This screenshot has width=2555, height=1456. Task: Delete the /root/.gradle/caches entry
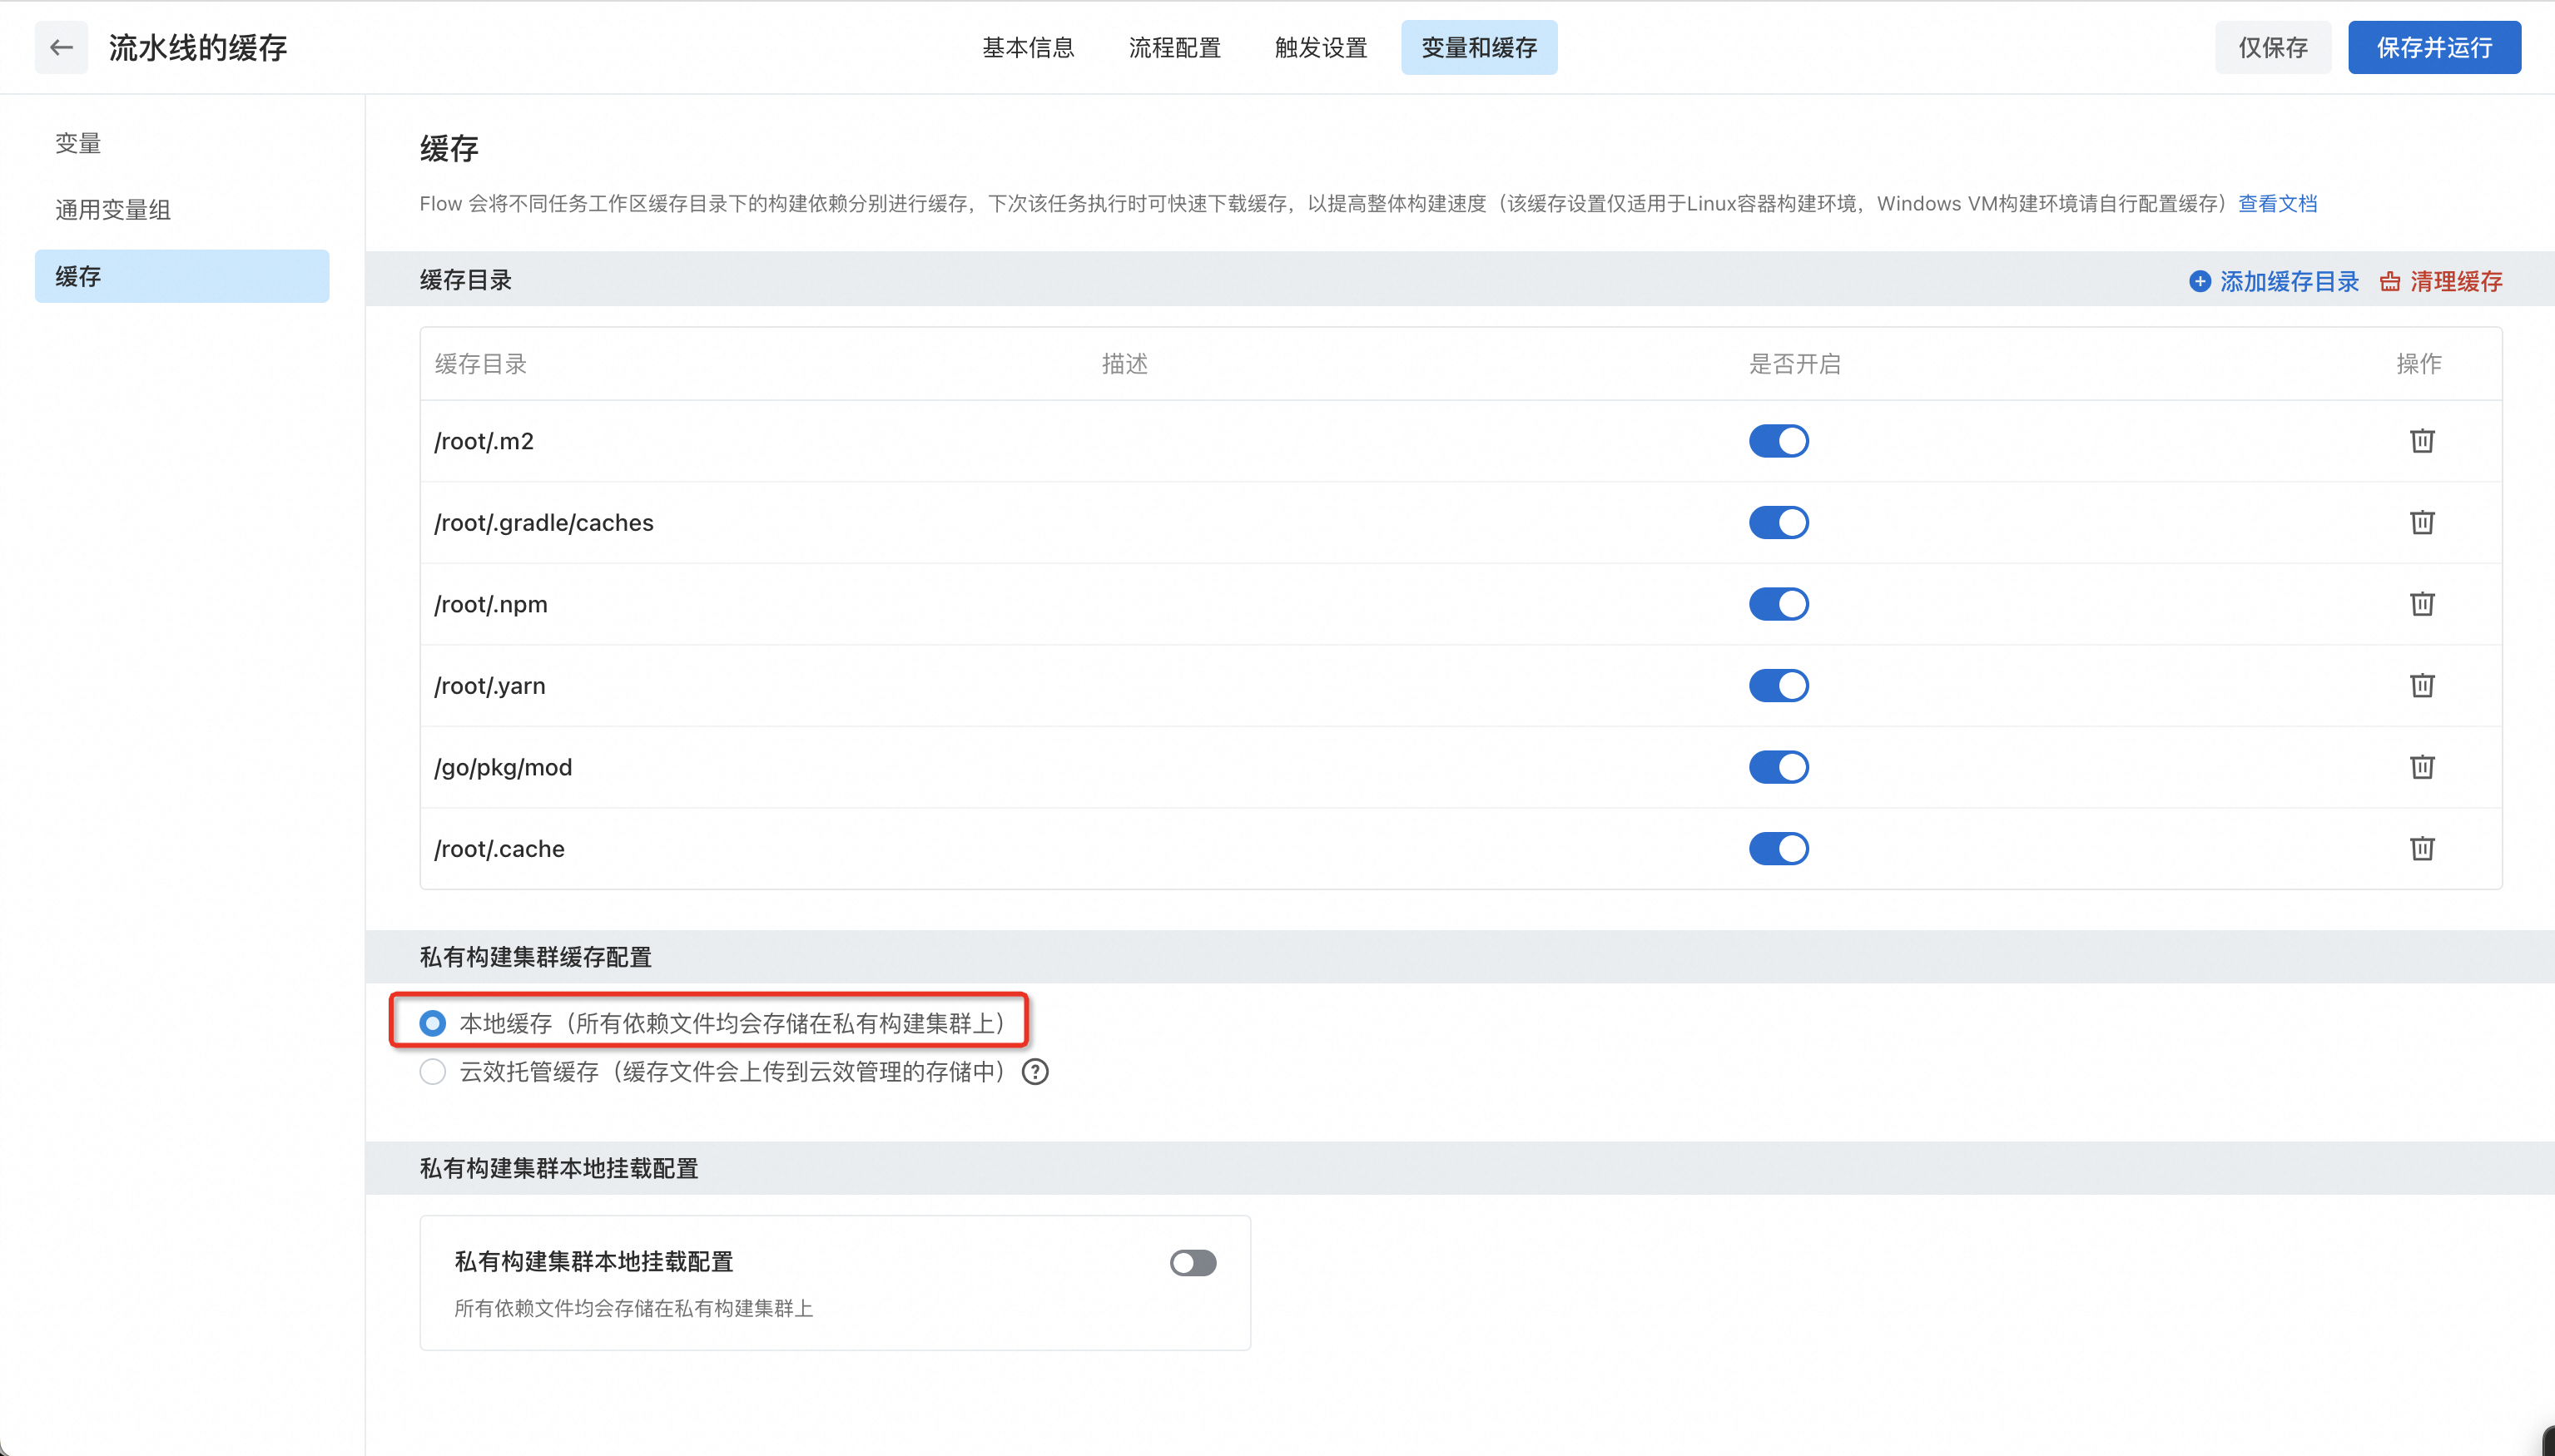pyautogui.click(x=2421, y=522)
